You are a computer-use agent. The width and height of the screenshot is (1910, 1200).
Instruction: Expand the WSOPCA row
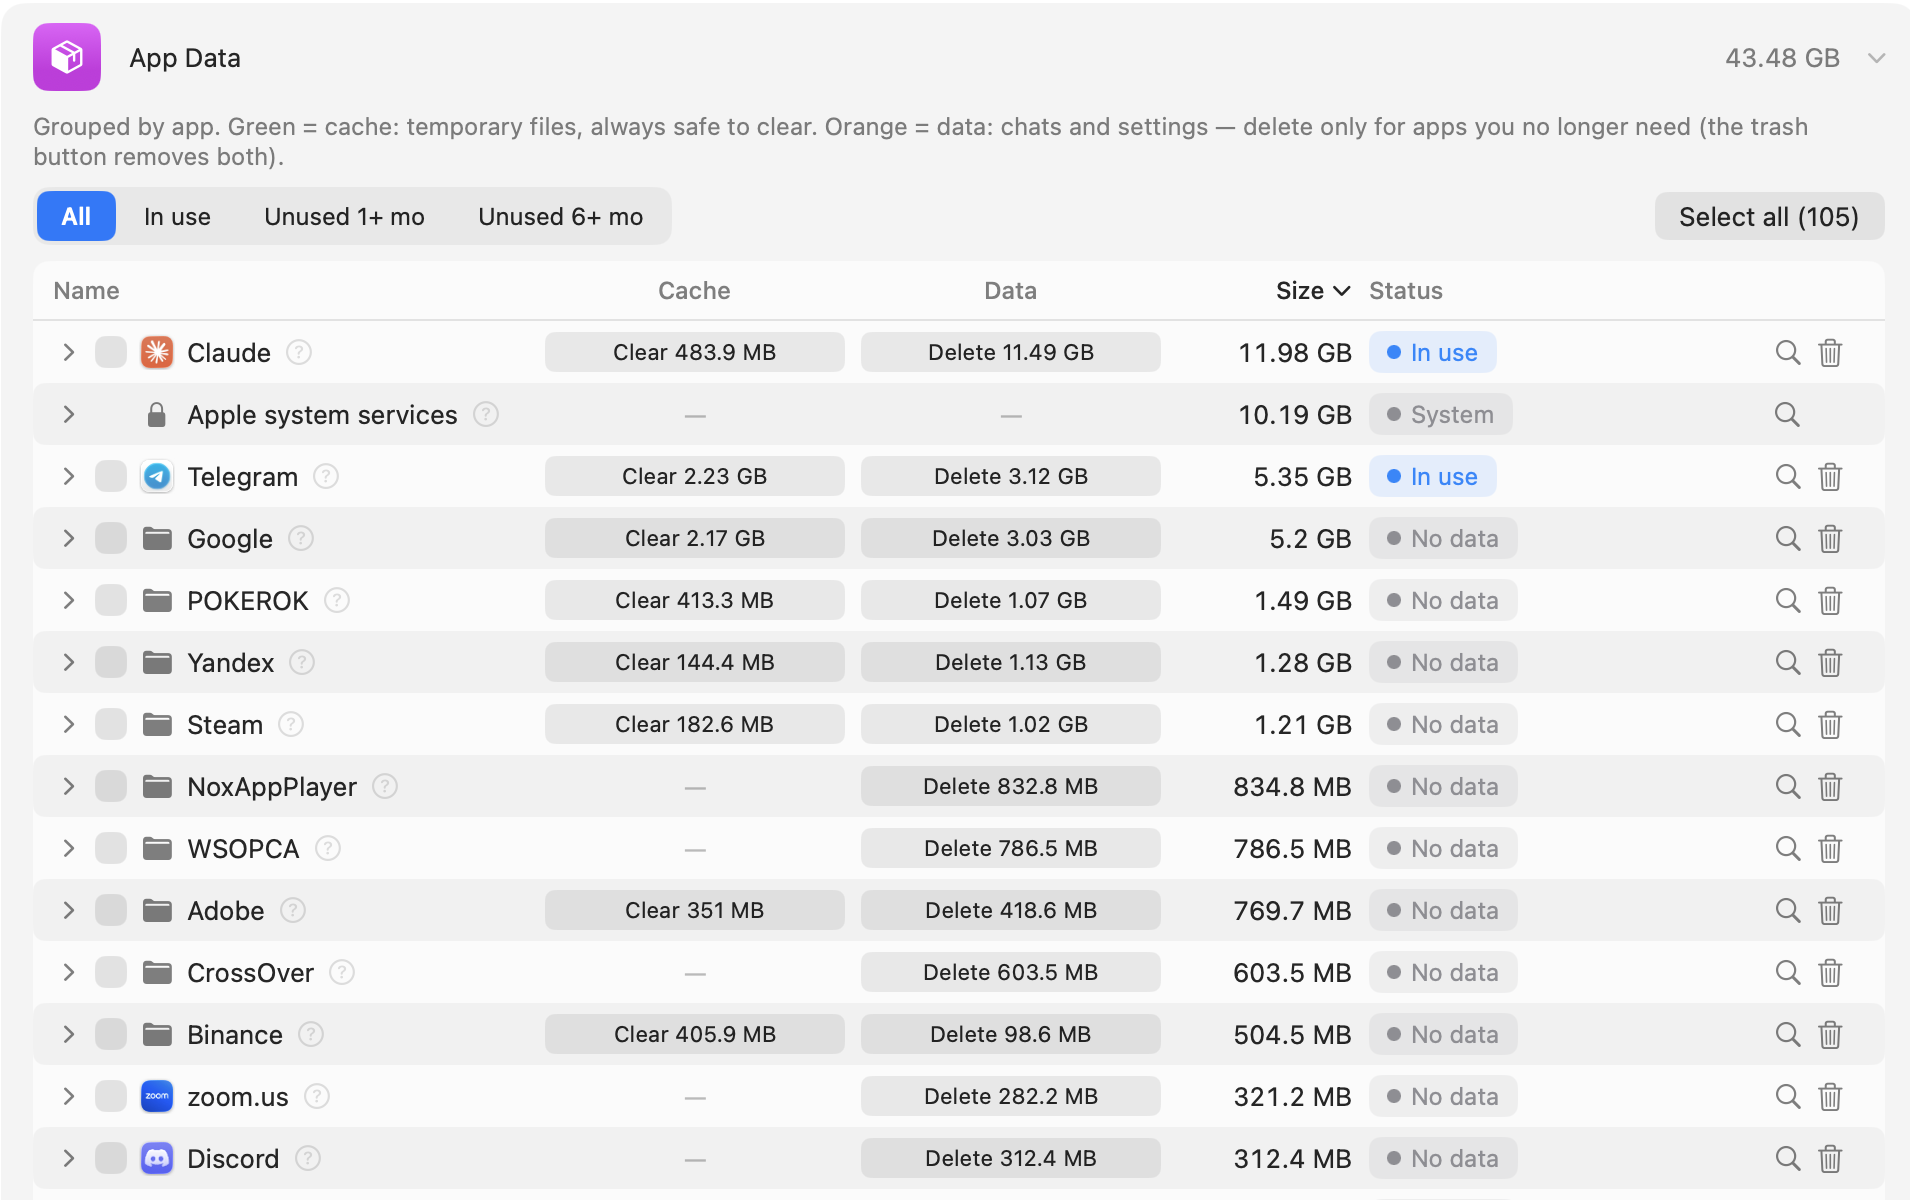point(68,848)
